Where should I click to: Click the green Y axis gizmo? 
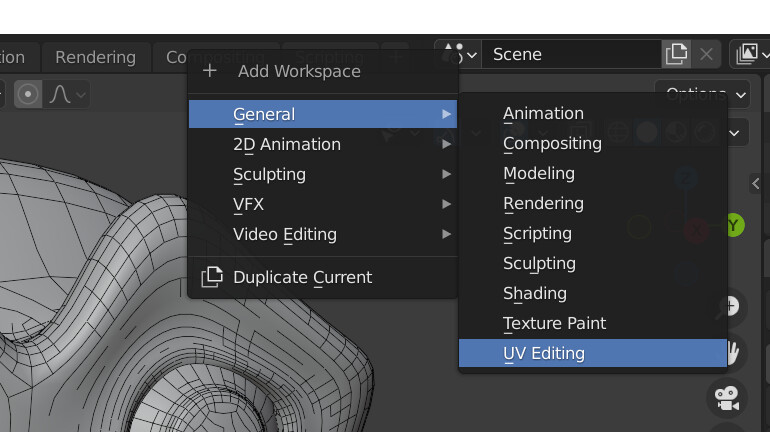click(733, 225)
